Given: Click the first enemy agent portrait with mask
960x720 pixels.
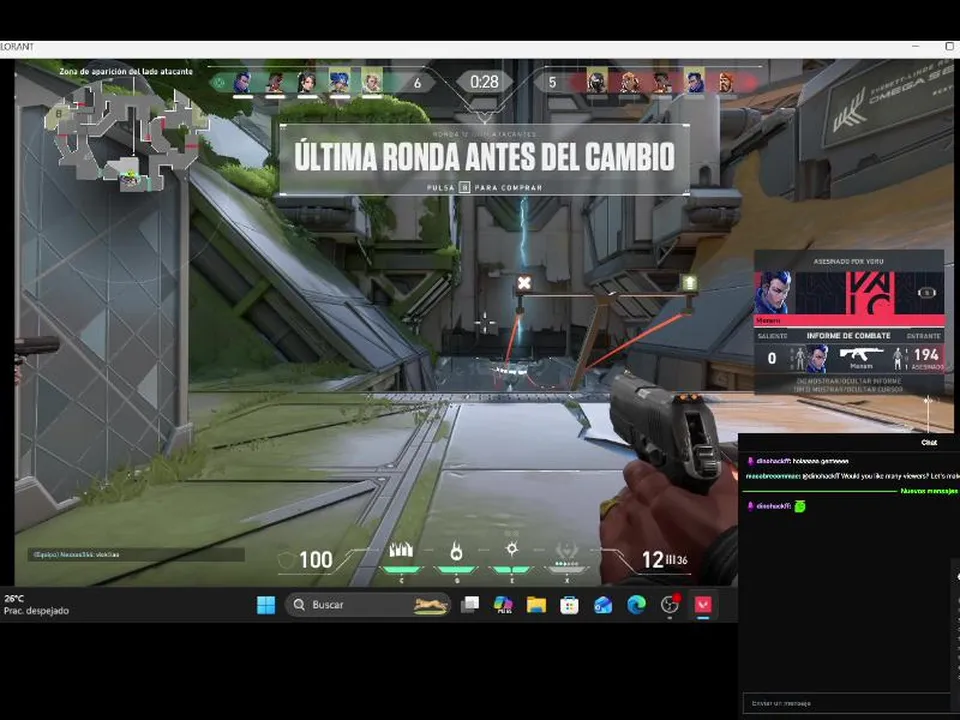Looking at the screenshot, I should (596, 81).
